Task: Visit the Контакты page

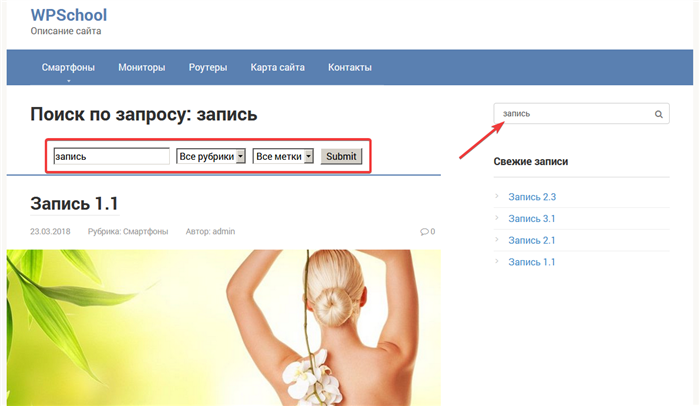Action: [x=350, y=67]
